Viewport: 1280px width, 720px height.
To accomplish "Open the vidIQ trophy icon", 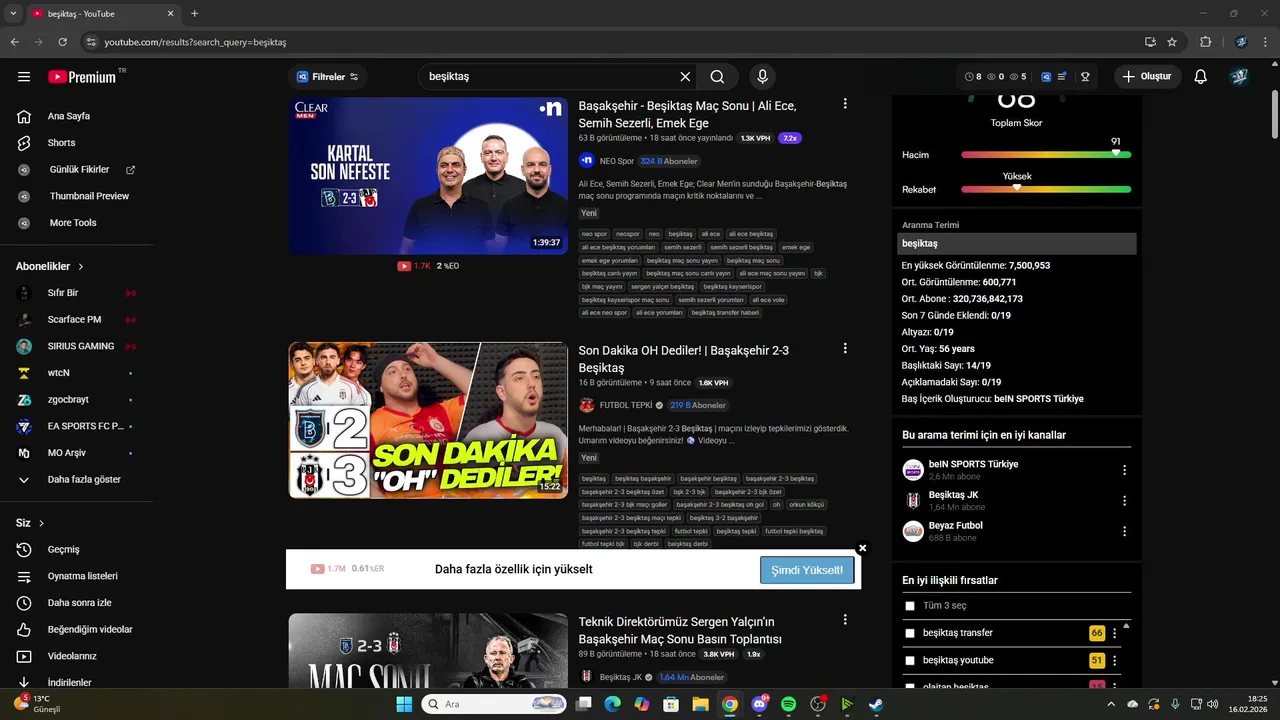I will pos(1084,77).
